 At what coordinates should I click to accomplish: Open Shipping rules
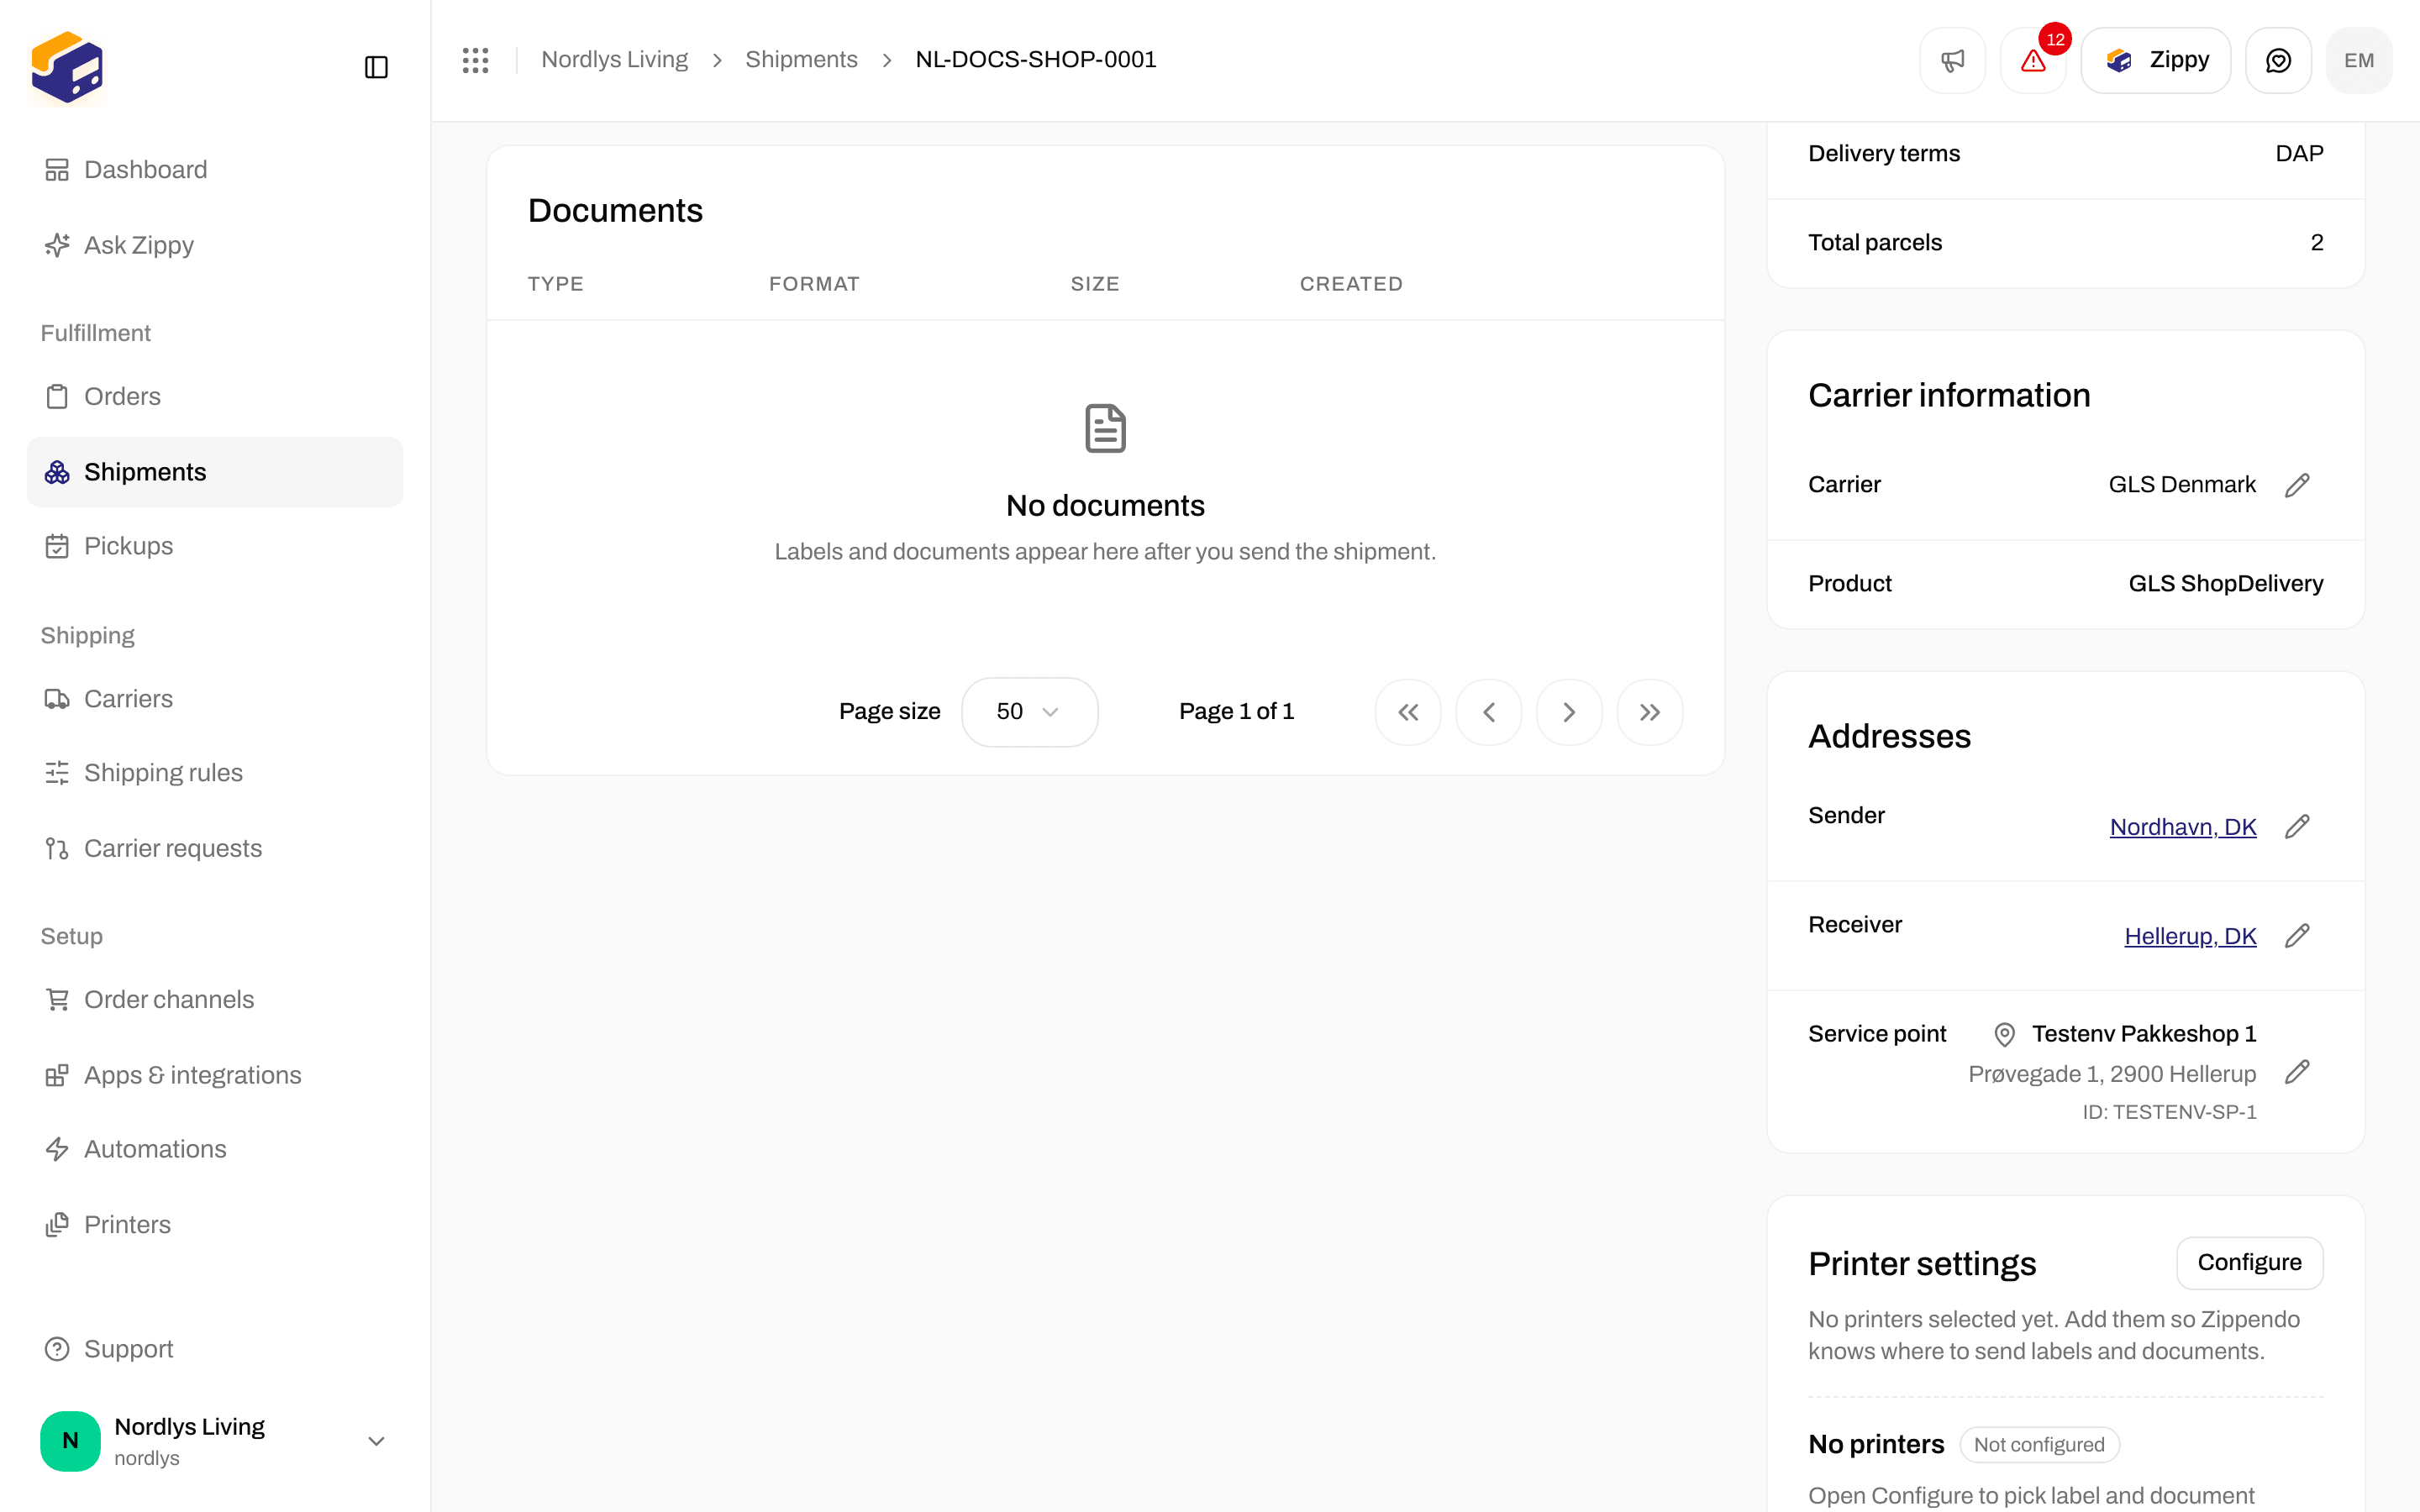[215, 773]
